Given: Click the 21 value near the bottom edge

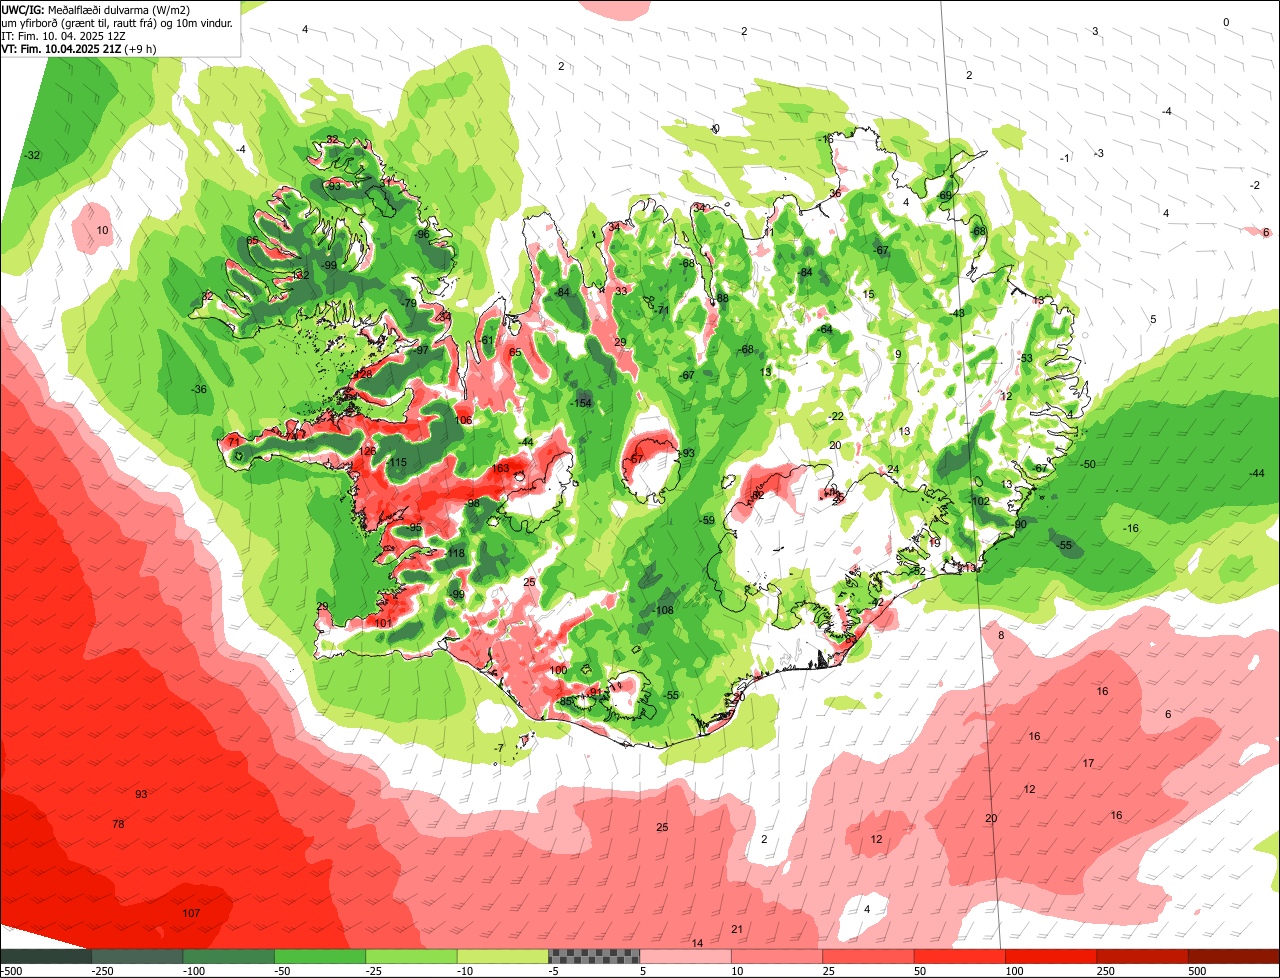Looking at the screenshot, I should point(737,929).
